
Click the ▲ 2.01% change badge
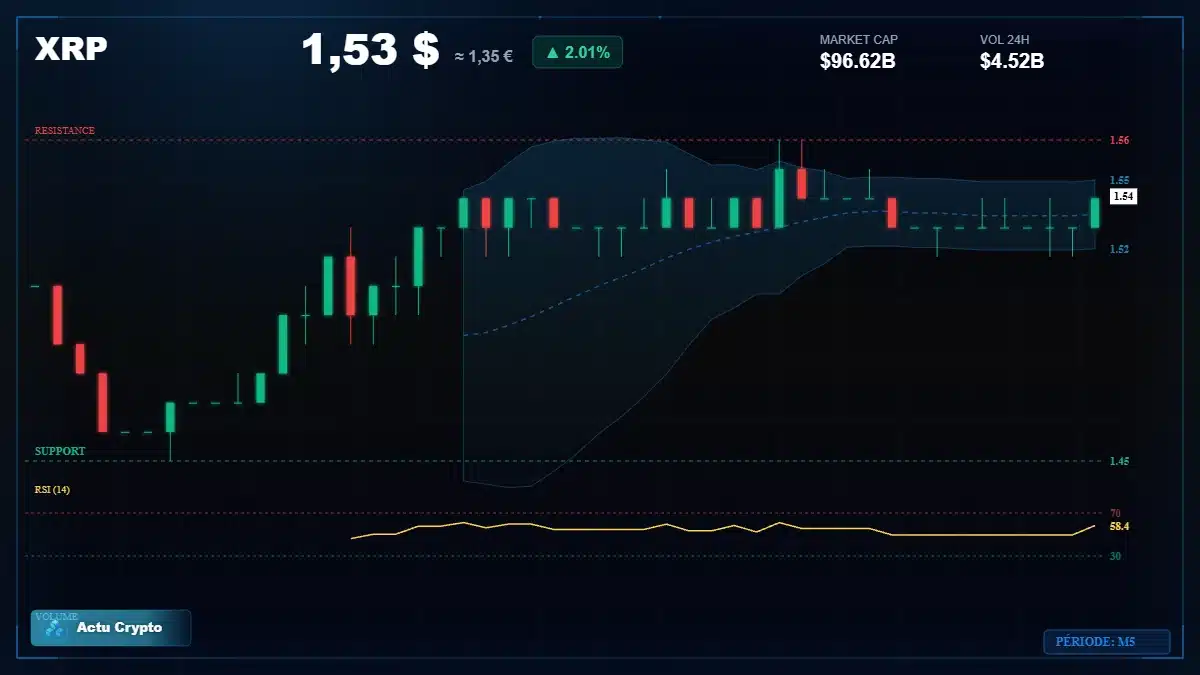click(x=577, y=52)
